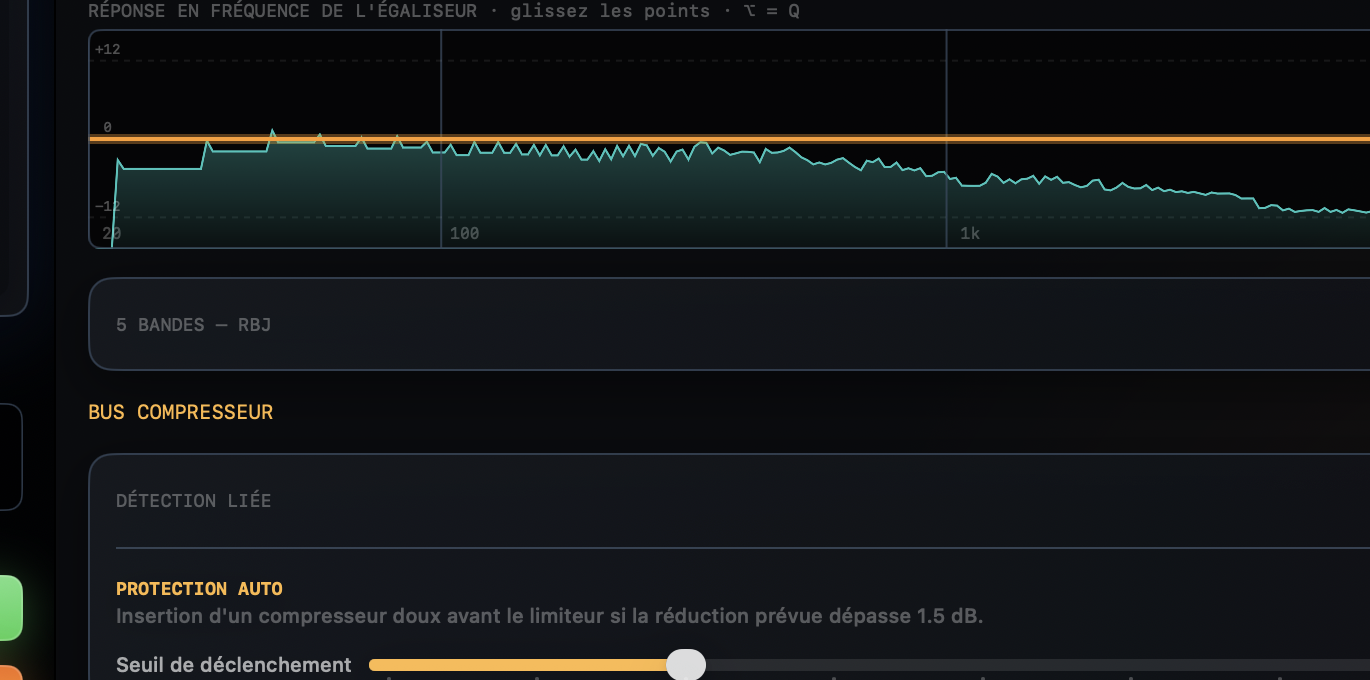1370x680 pixels.
Task: Click the "100" frequency axis label
Action: [x=465, y=234]
